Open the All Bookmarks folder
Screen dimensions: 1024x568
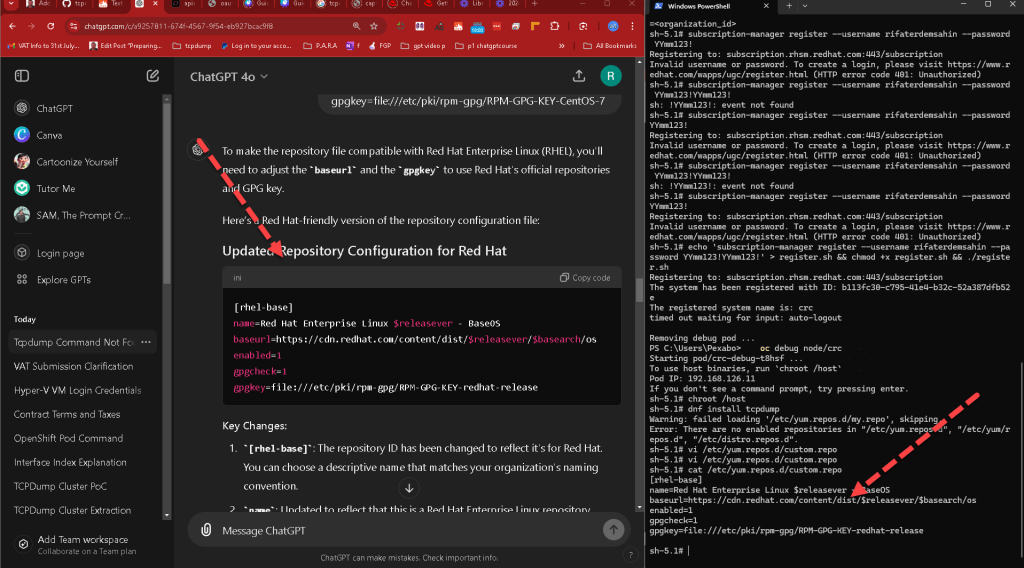coord(610,46)
